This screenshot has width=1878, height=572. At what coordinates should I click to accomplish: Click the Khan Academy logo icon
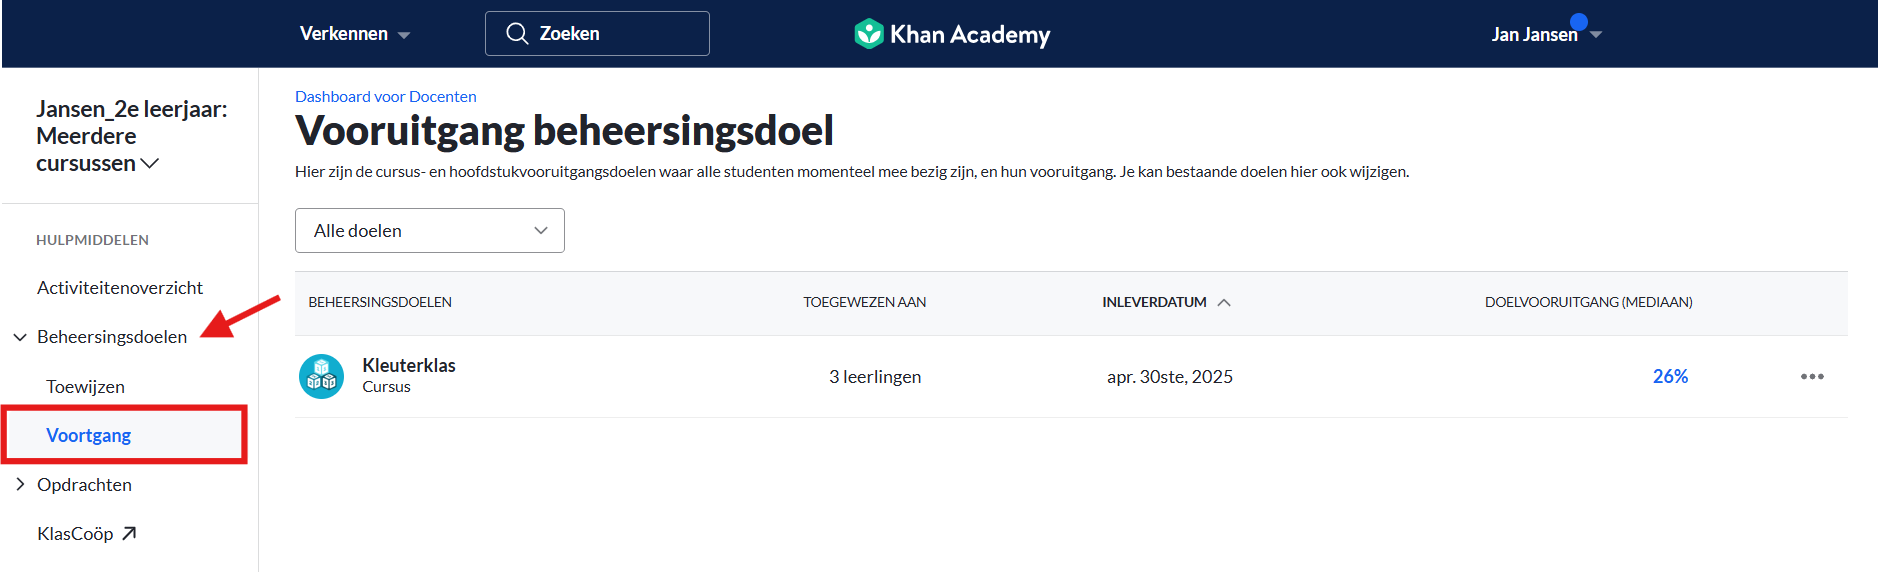(x=868, y=34)
